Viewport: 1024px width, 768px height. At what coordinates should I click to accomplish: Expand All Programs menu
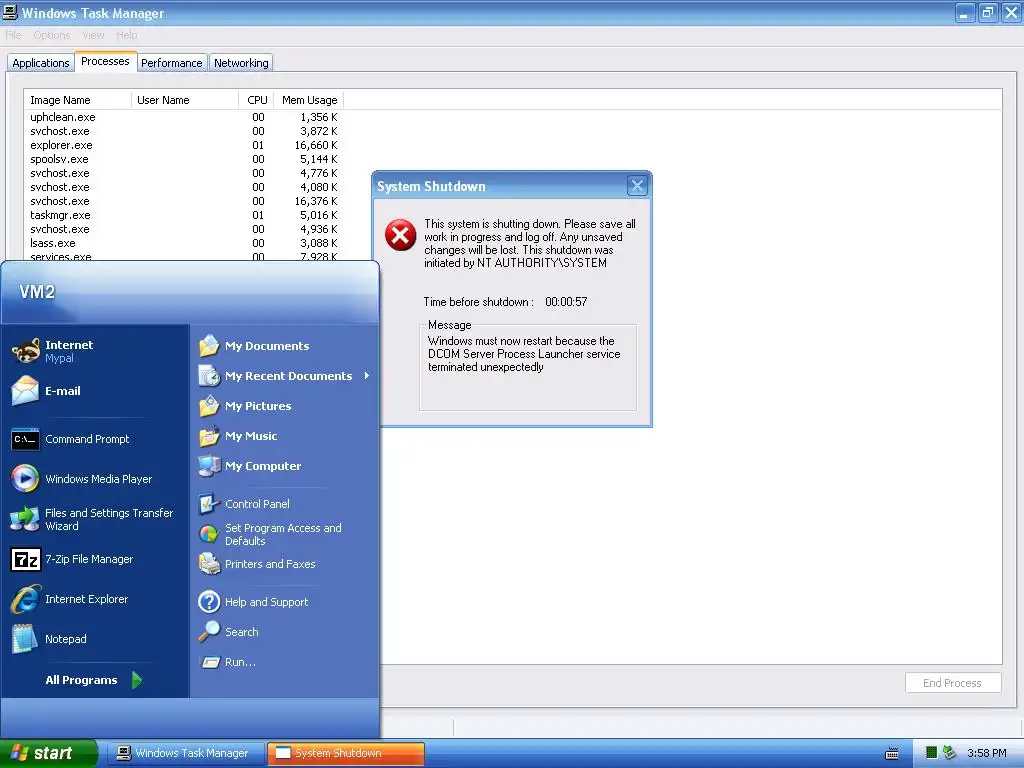click(x=93, y=680)
